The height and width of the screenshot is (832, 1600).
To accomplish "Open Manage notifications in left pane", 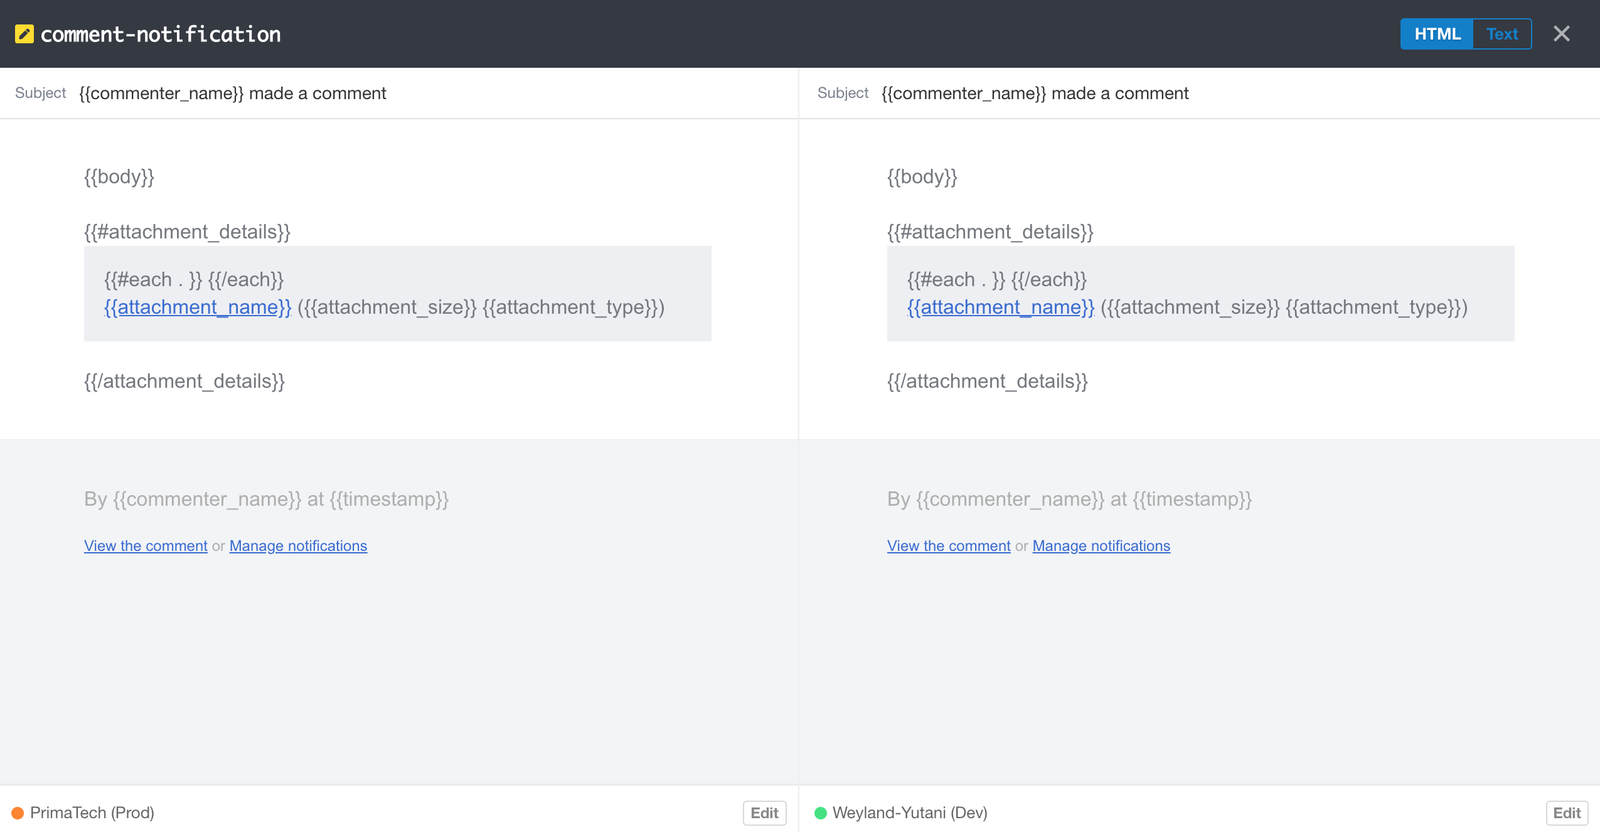I will (298, 546).
